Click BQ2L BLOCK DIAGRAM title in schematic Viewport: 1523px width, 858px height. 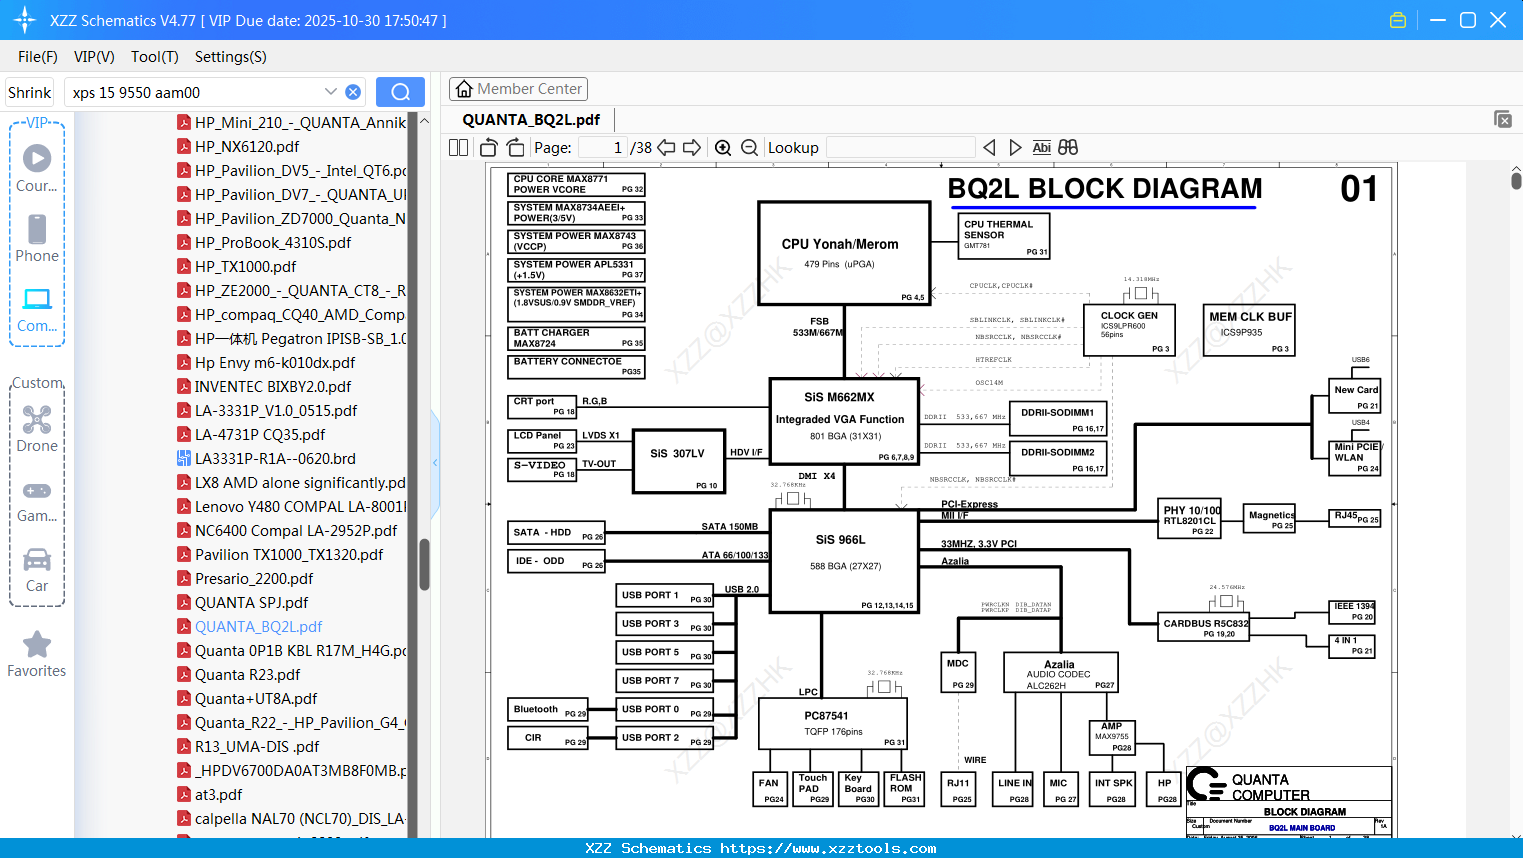pyautogui.click(x=1104, y=189)
